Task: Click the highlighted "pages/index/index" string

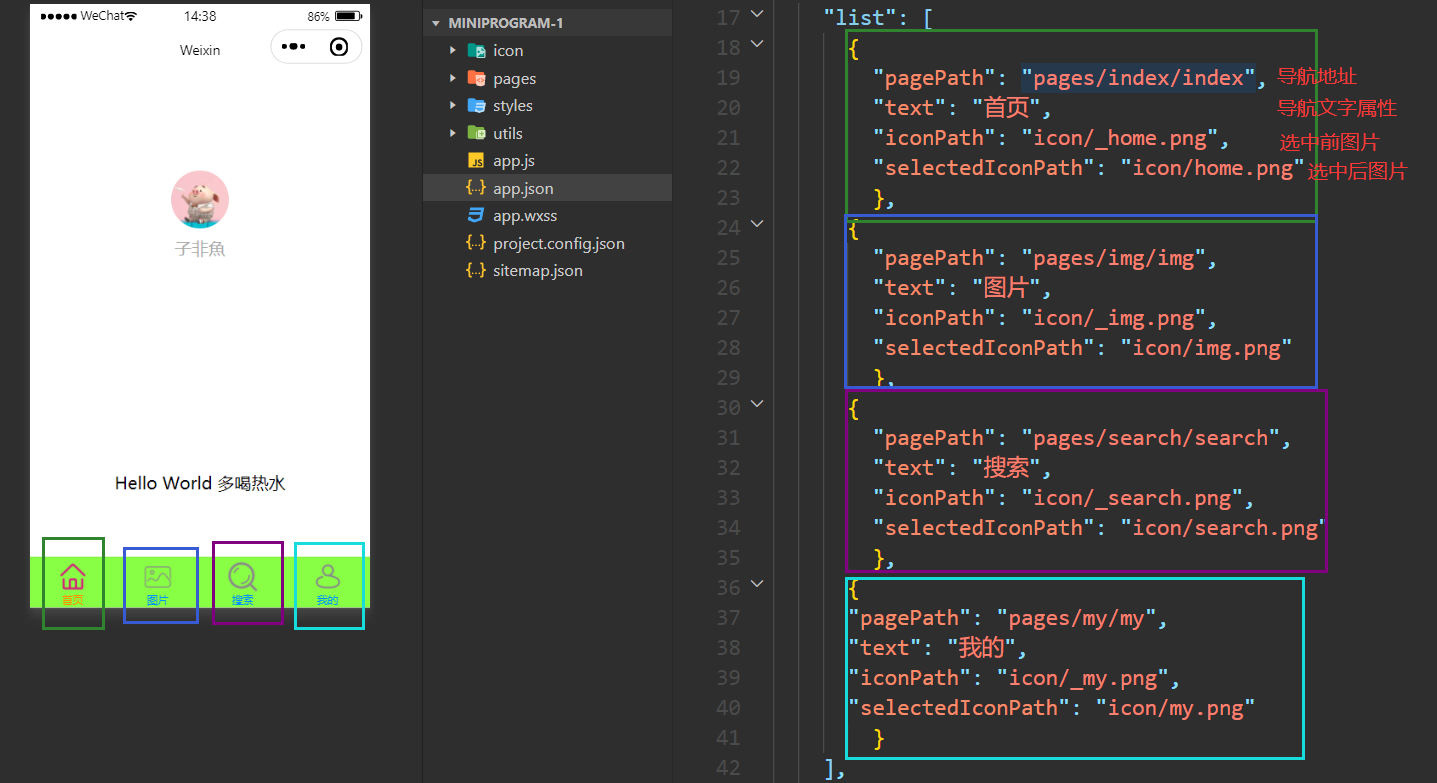Action: (1139, 78)
